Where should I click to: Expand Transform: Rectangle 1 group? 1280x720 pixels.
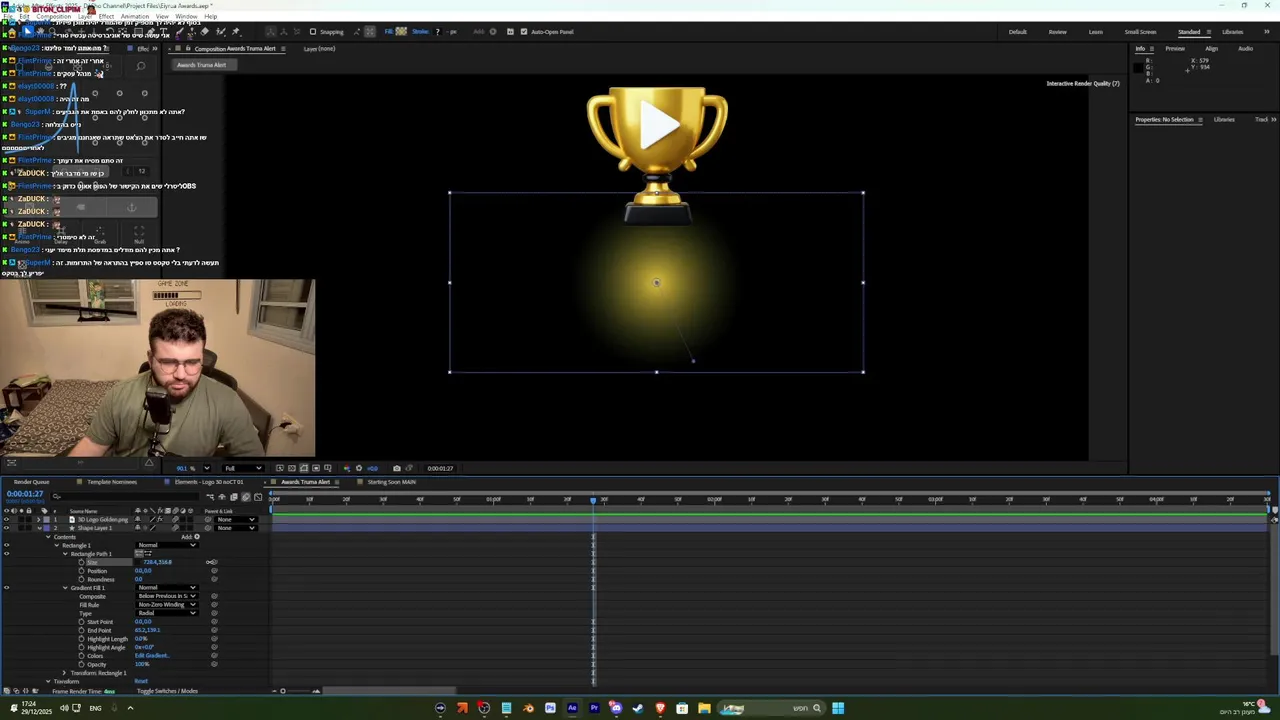tap(64, 673)
